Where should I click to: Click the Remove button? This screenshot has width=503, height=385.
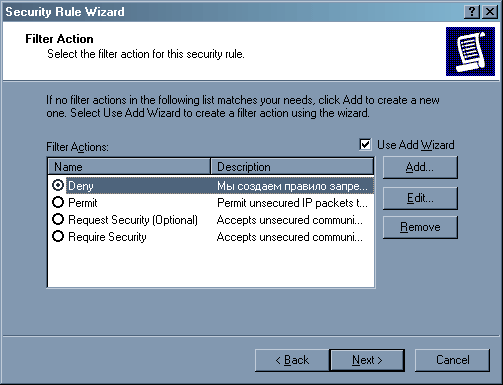420,227
